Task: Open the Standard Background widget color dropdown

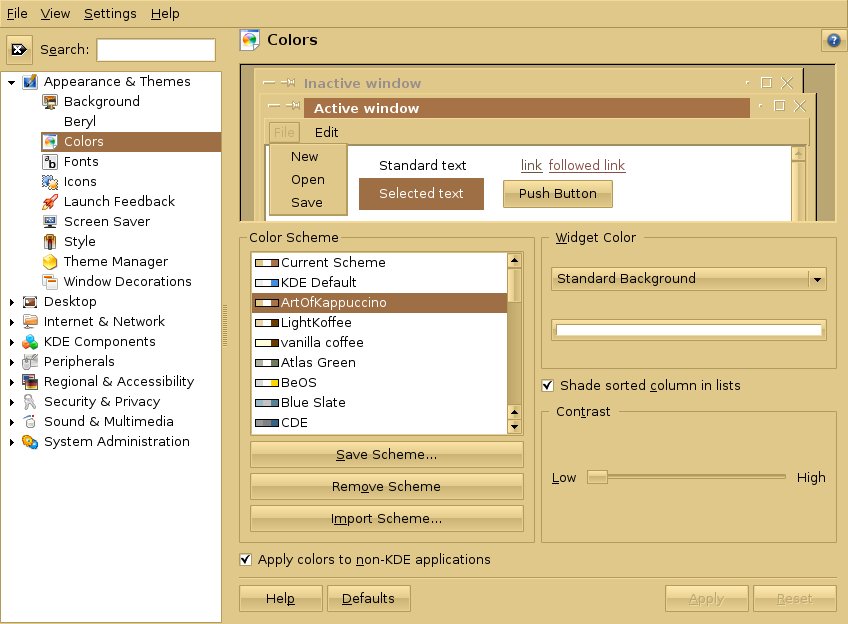Action: [688, 279]
